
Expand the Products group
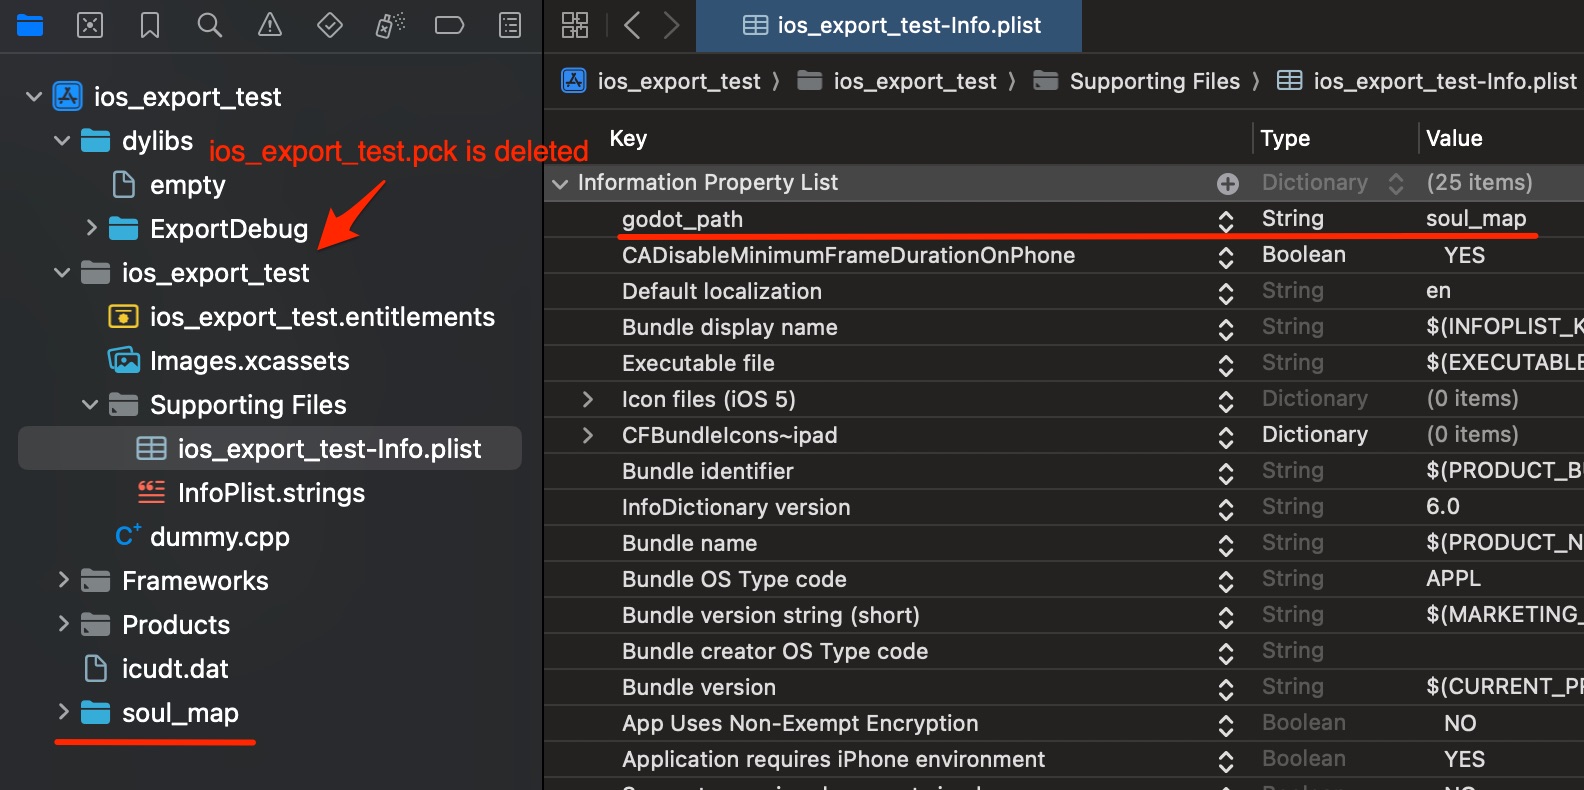click(x=63, y=624)
